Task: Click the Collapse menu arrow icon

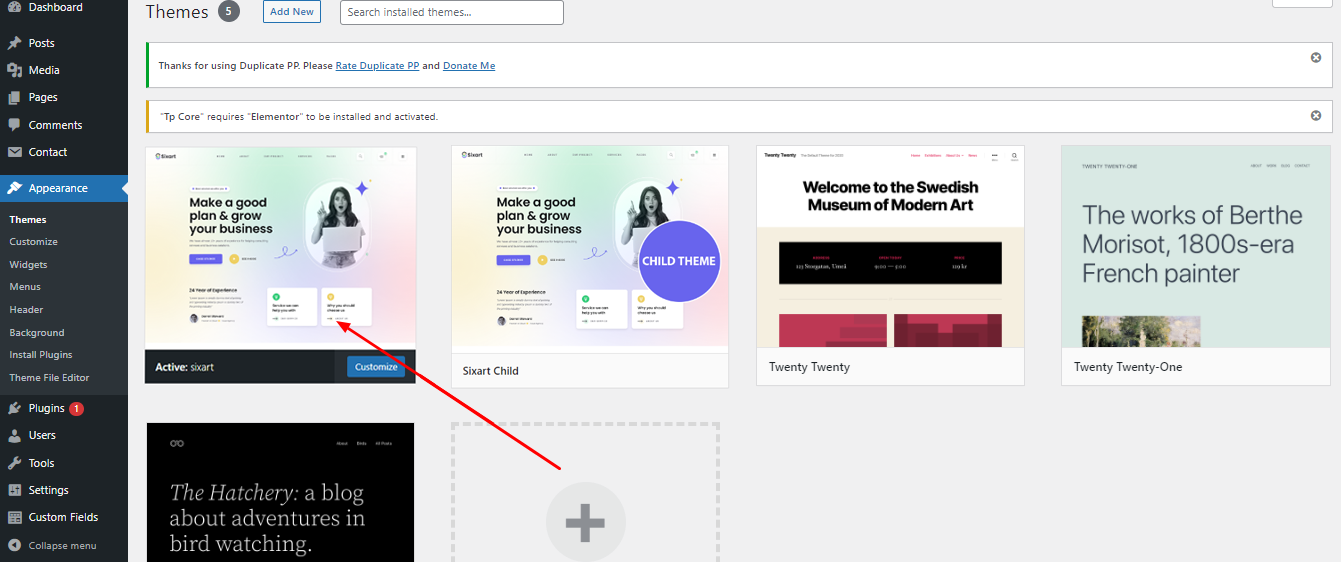Action: (x=14, y=545)
